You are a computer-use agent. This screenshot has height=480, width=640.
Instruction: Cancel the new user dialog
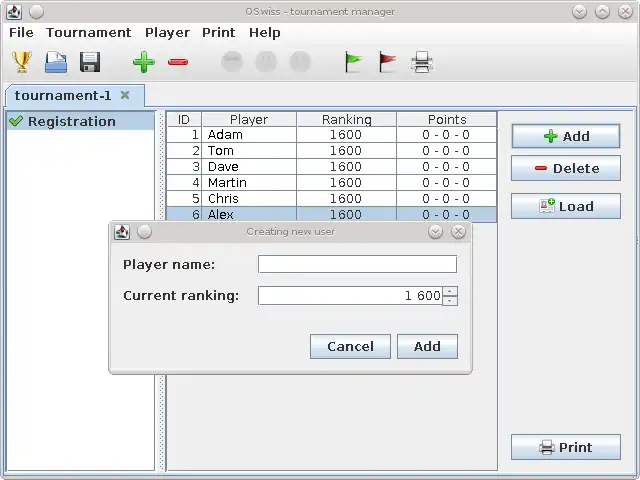click(350, 347)
